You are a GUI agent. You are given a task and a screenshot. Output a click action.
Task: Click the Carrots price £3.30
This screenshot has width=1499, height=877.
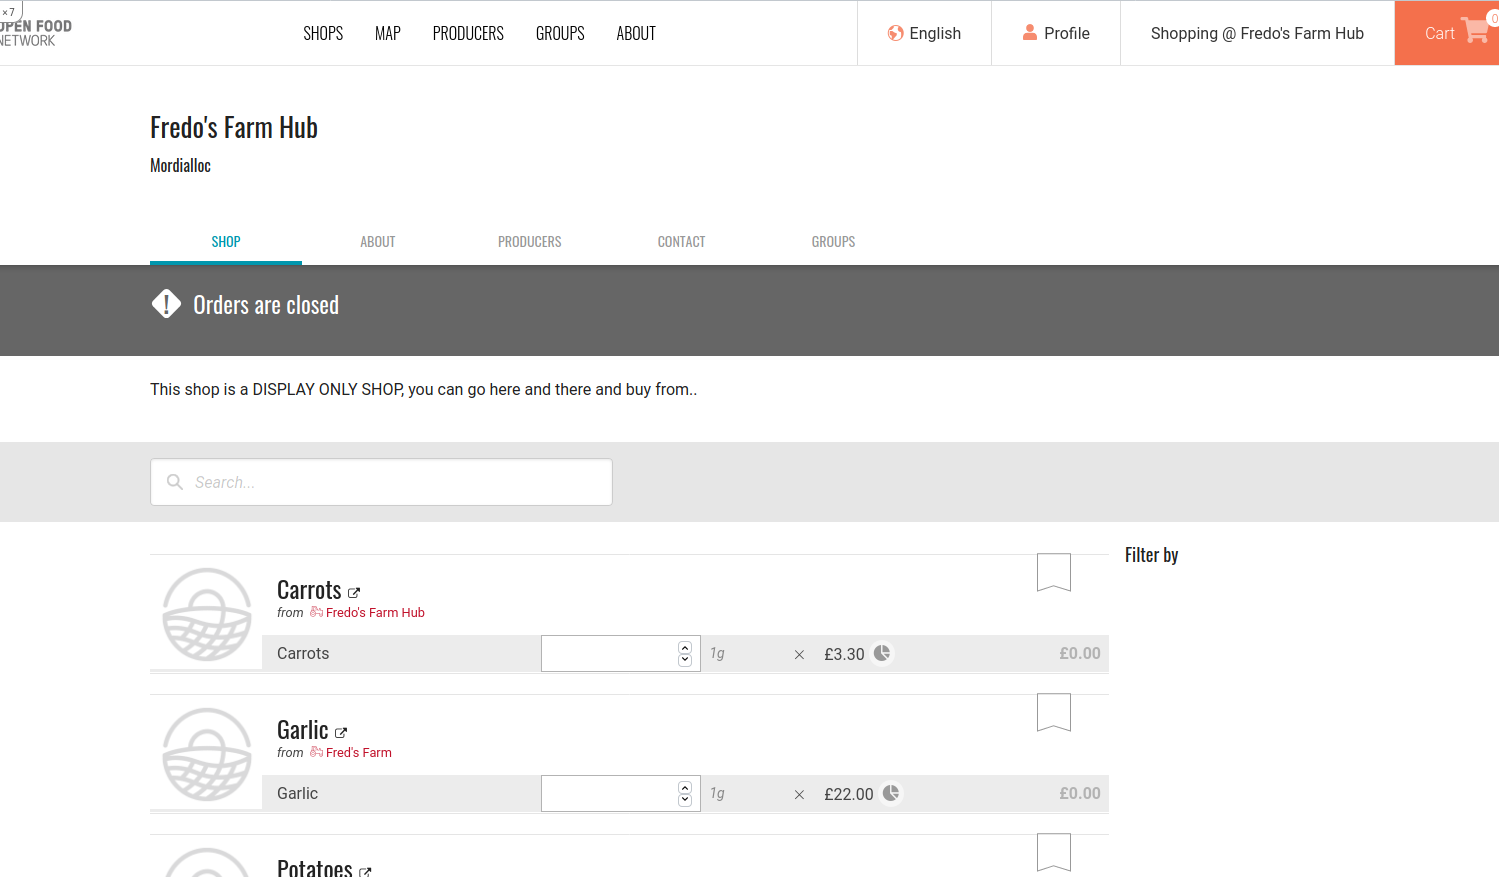tap(844, 654)
